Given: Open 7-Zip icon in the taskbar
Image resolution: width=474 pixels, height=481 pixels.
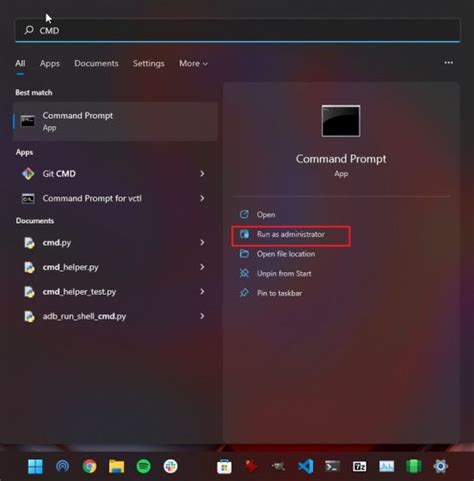Looking at the screenshot, I should (360, 466).
